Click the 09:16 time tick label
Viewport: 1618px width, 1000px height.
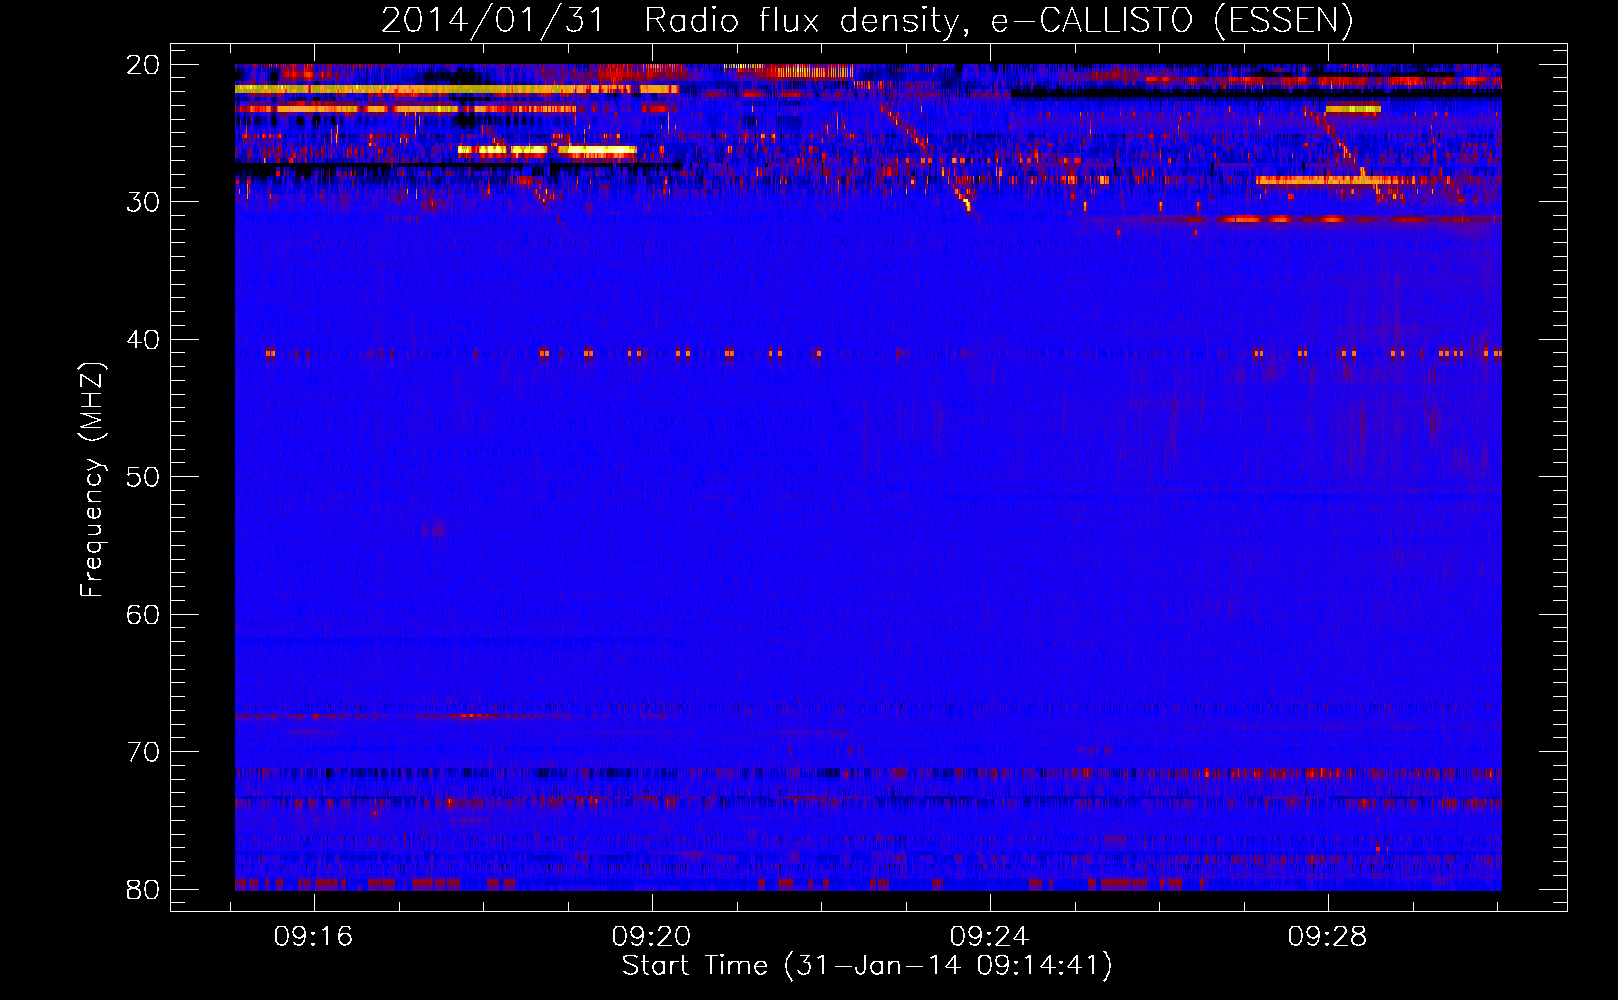314,937
